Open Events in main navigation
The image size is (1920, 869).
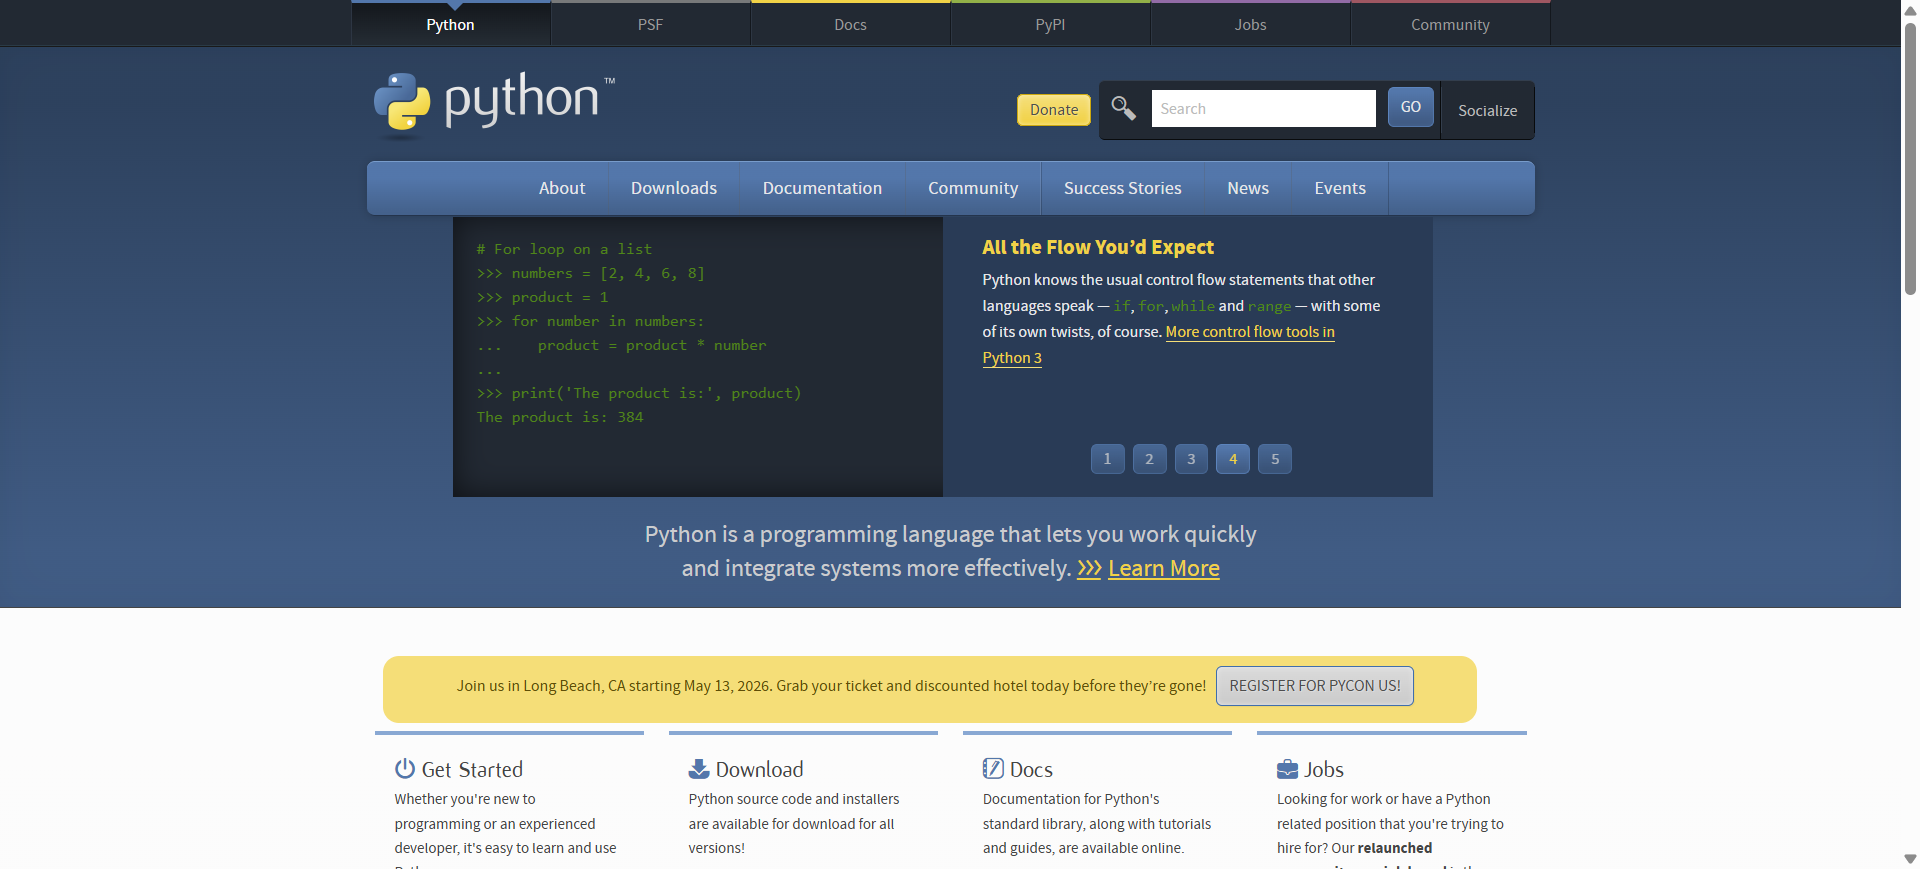coord(1339,188)
